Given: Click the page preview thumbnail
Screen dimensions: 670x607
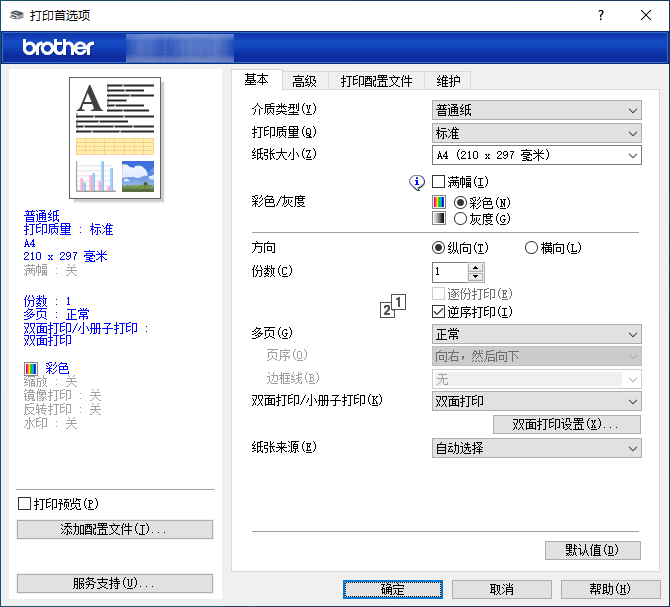Looking at the screenshot, I should (115, 138).
